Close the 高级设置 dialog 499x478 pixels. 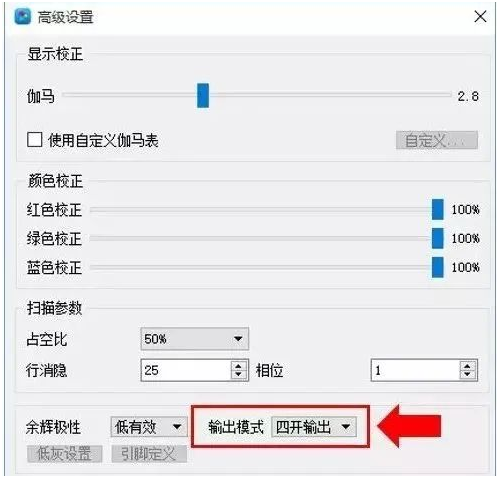pyautogui.click(x=480, y=16)
